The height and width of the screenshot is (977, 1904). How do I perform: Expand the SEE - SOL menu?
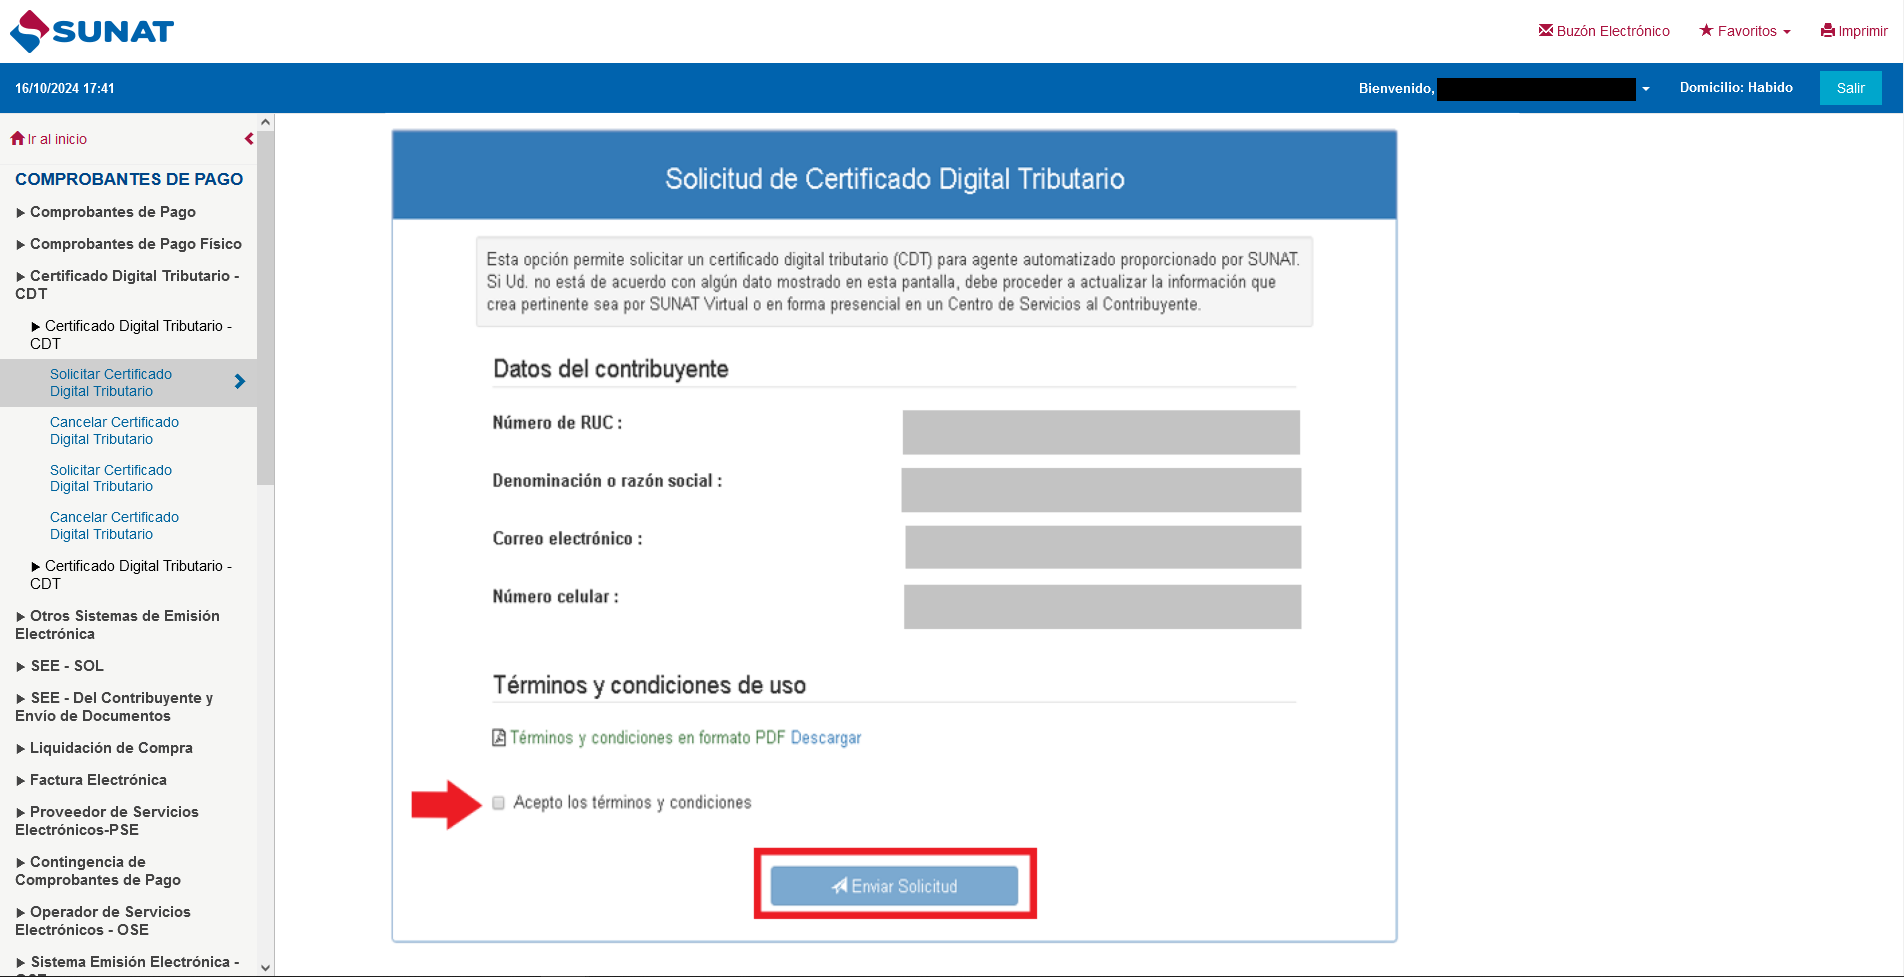tap(60, 666)
